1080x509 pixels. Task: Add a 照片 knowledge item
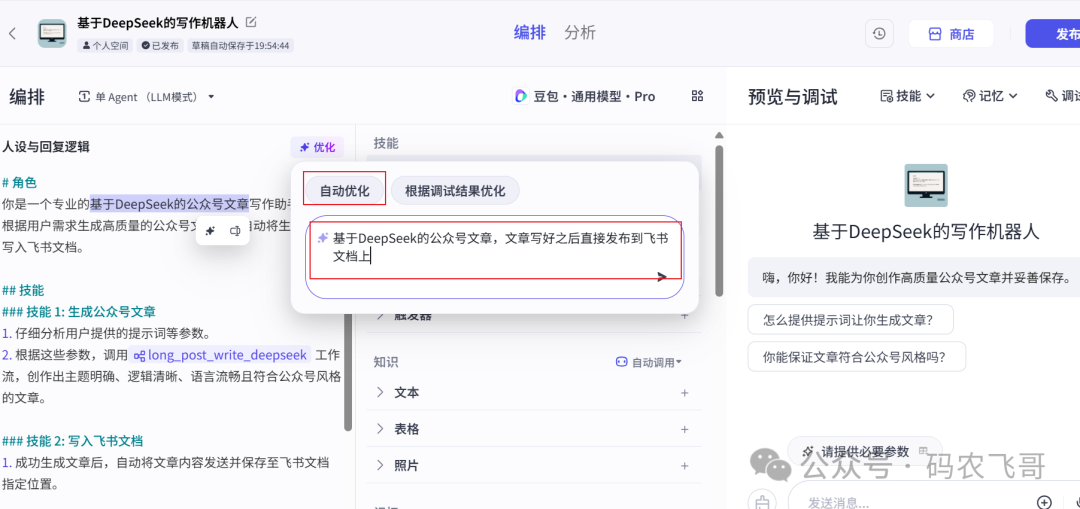685,466
